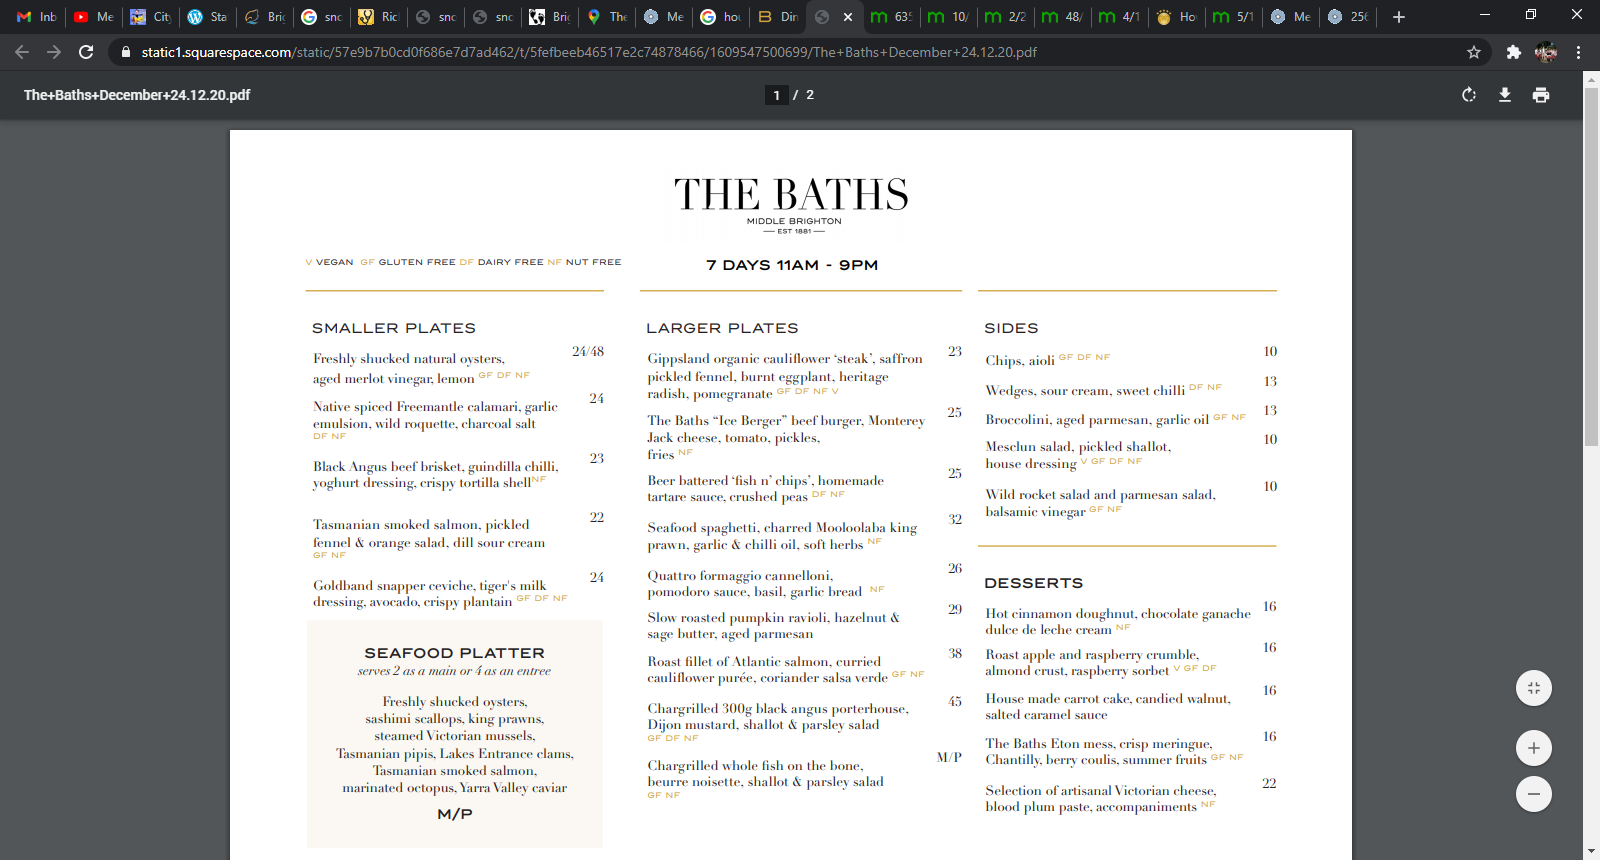Viewport: 1600px width, 860px height.
Task: Edit the PDF page number field
Action: pyautogui.click(x=777, y=95)
